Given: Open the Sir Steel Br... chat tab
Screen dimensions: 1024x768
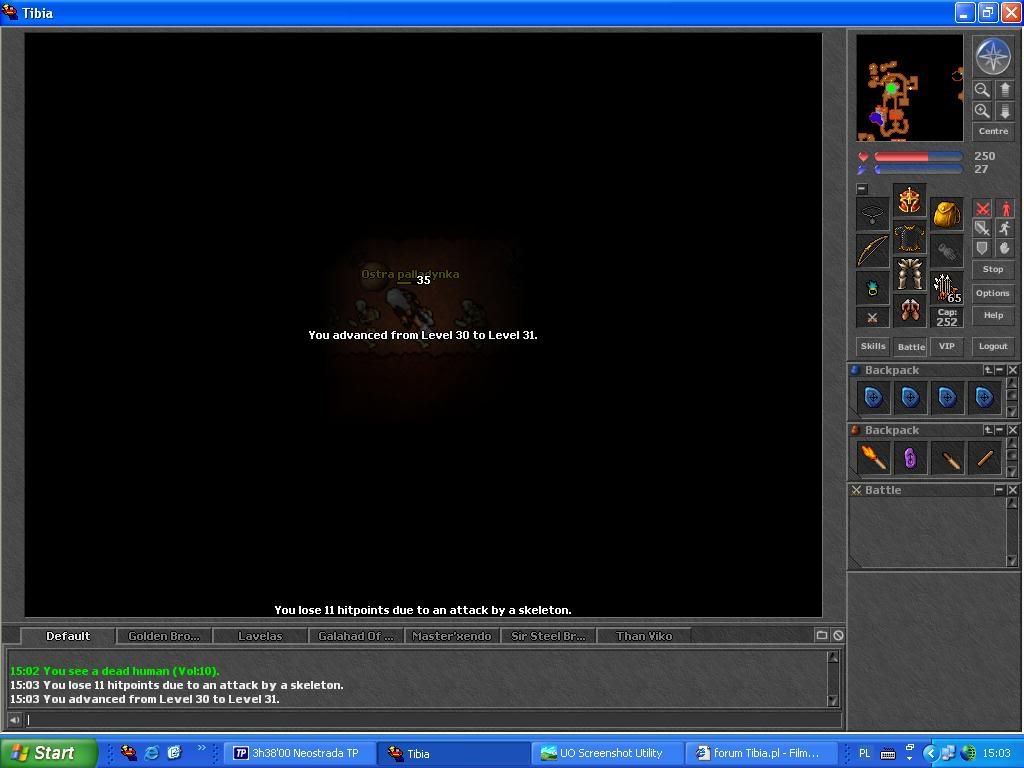Looking at the screenshot, I should (548, 636).
